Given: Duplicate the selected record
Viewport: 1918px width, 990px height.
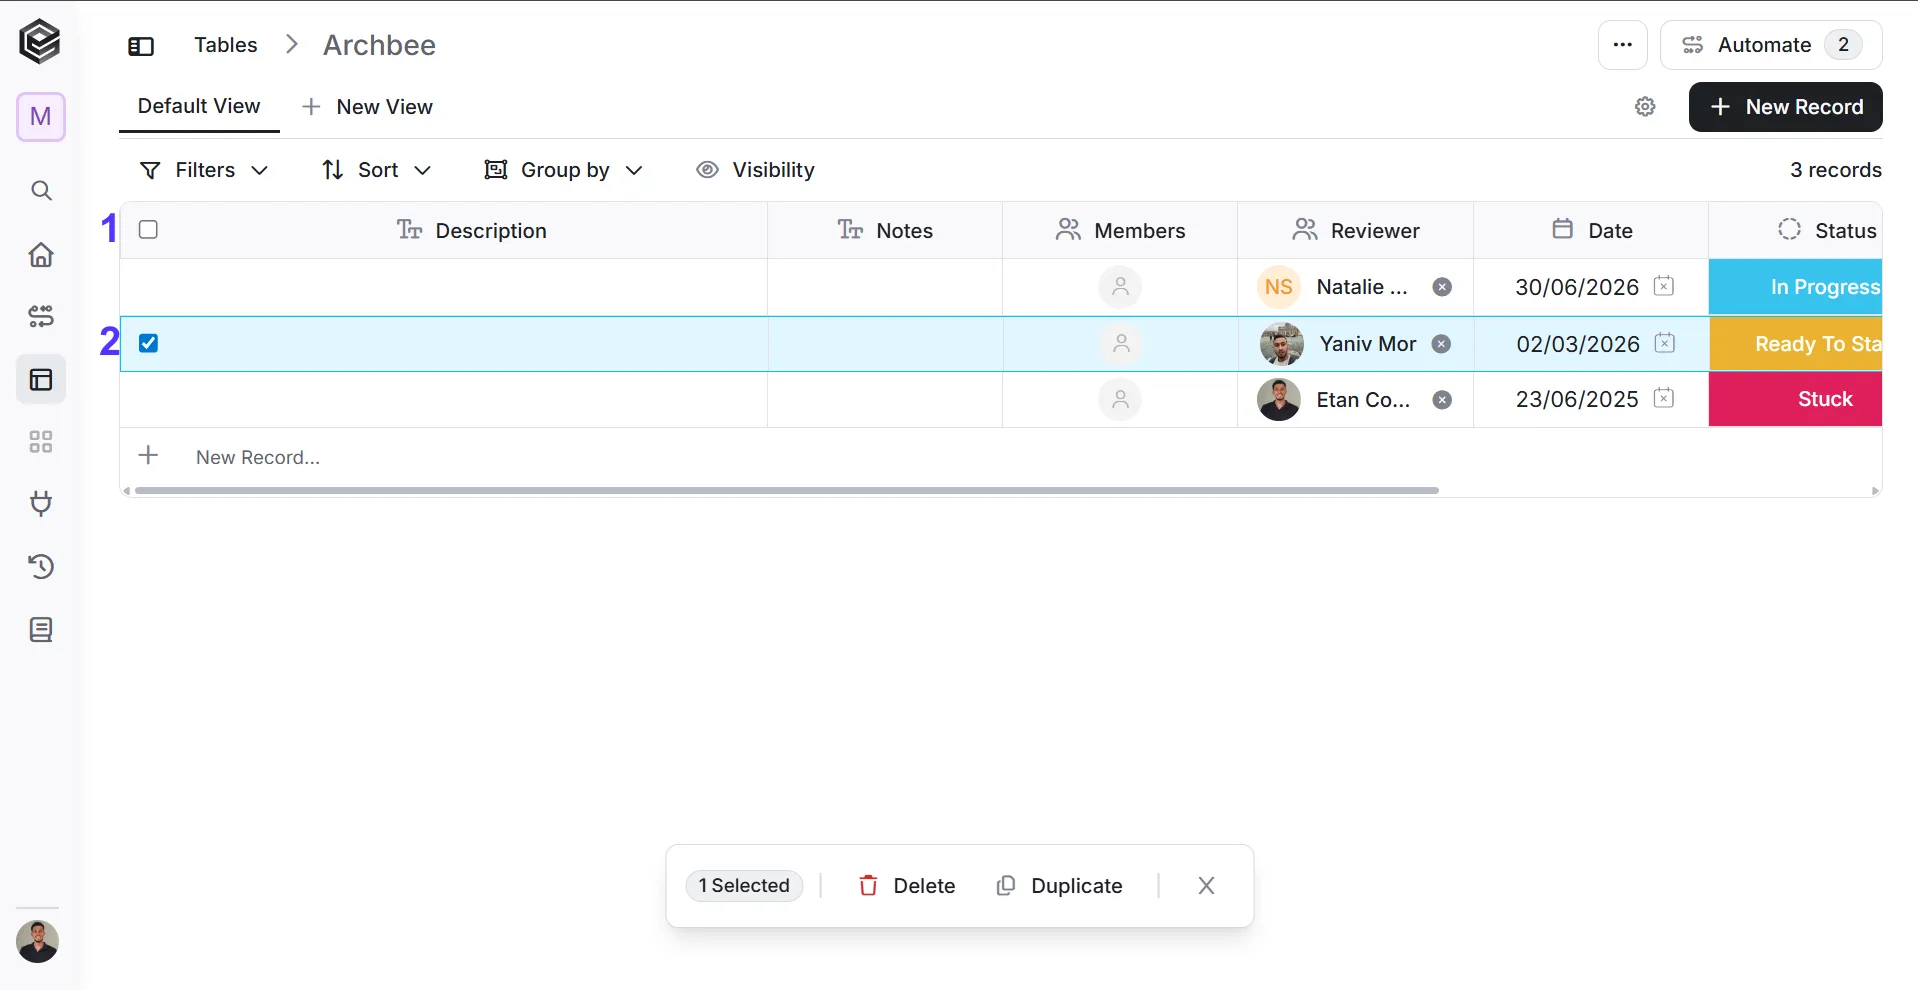Looking at the screenshot, I should pos(1060,886).
